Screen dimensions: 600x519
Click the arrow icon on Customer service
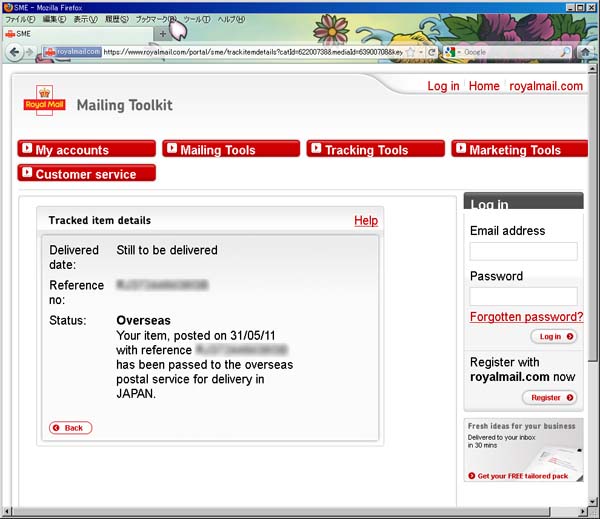27,172
